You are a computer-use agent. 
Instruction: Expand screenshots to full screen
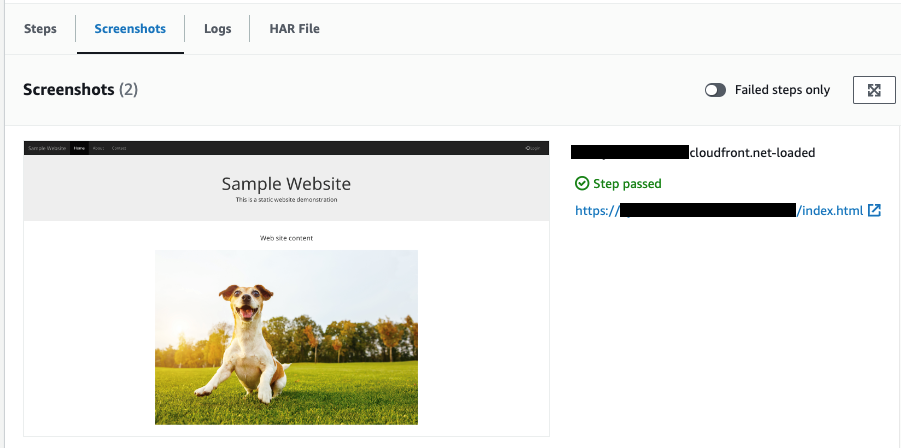coord(874,90)
